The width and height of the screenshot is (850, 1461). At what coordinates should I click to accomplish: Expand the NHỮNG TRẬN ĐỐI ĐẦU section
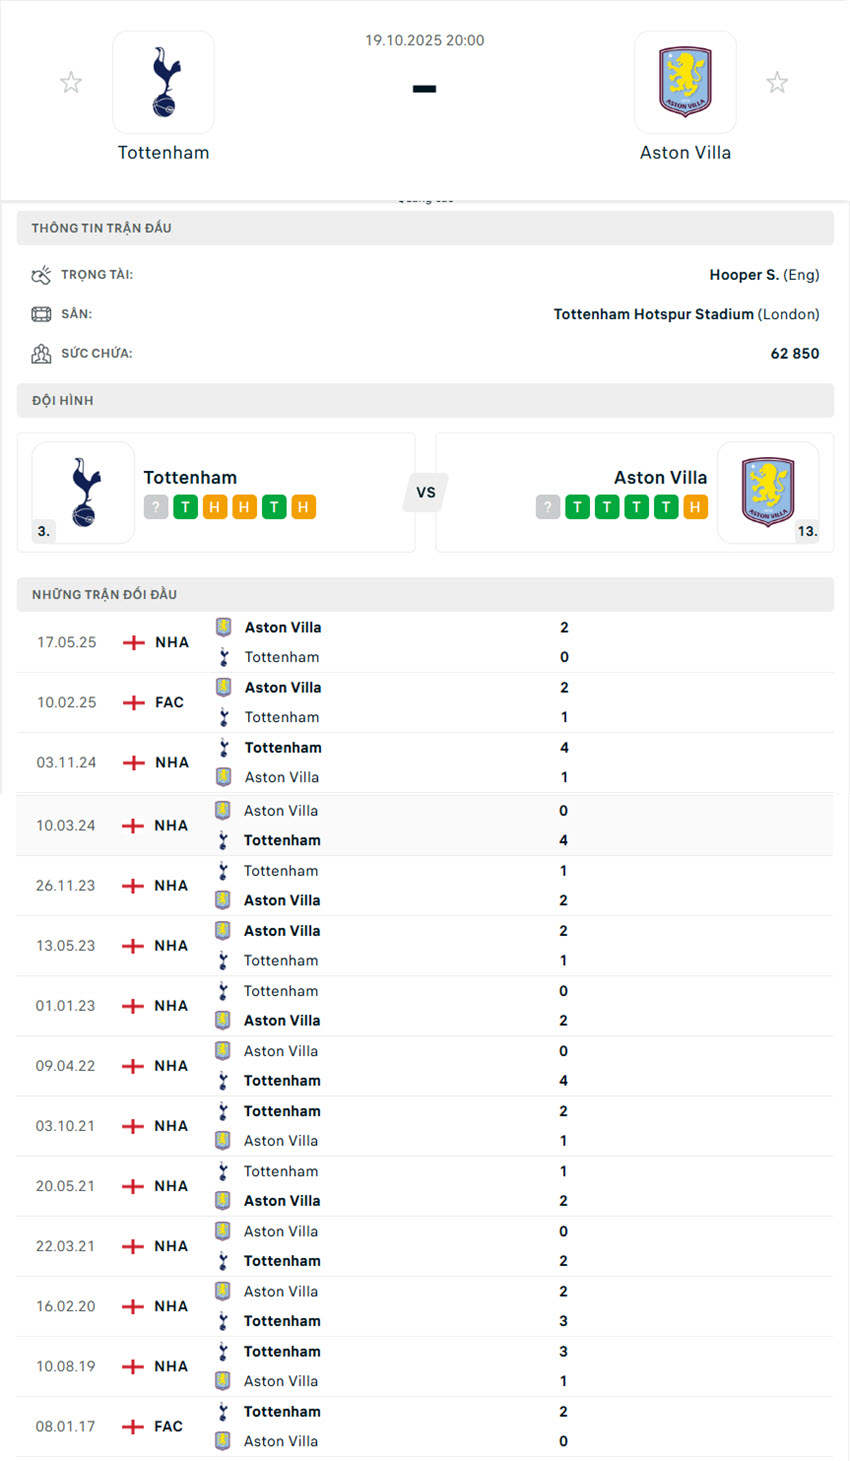(425, 594)
